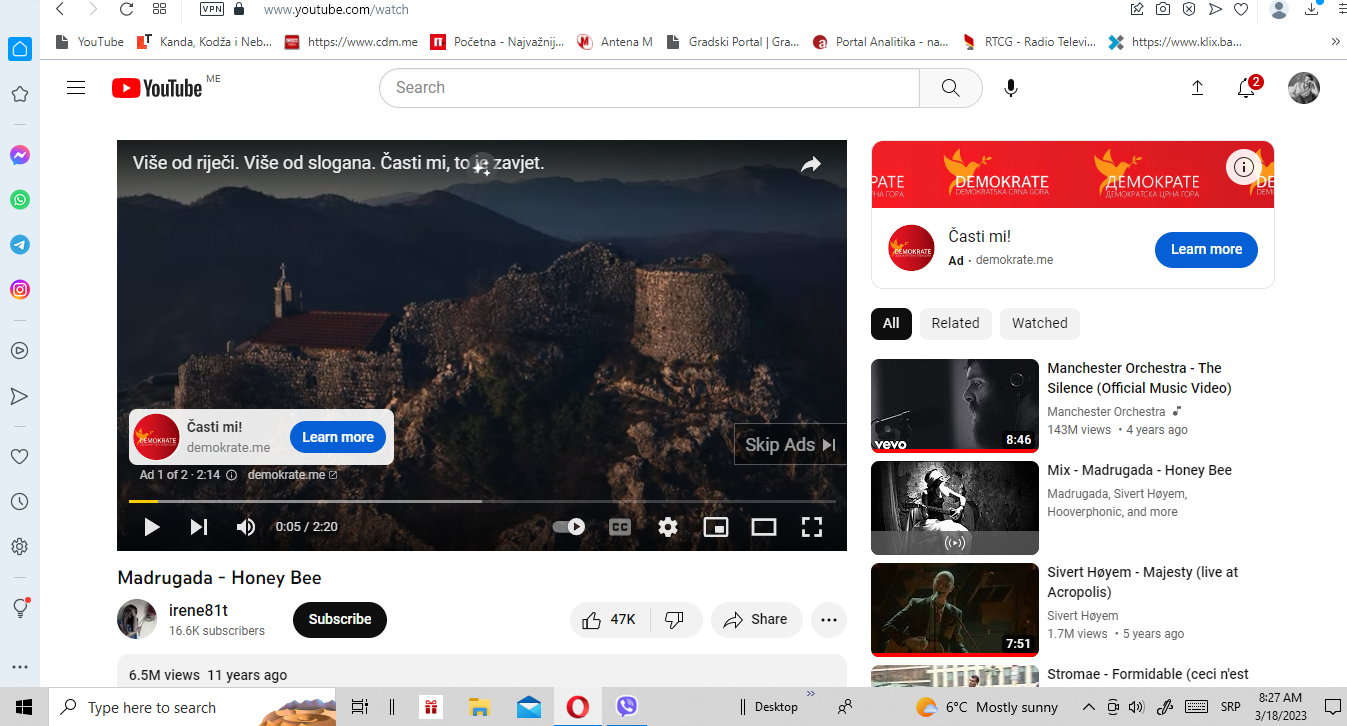
Task: Dislike the Honey Bee video
Action: pyautogui.click(x=675, y=620)
